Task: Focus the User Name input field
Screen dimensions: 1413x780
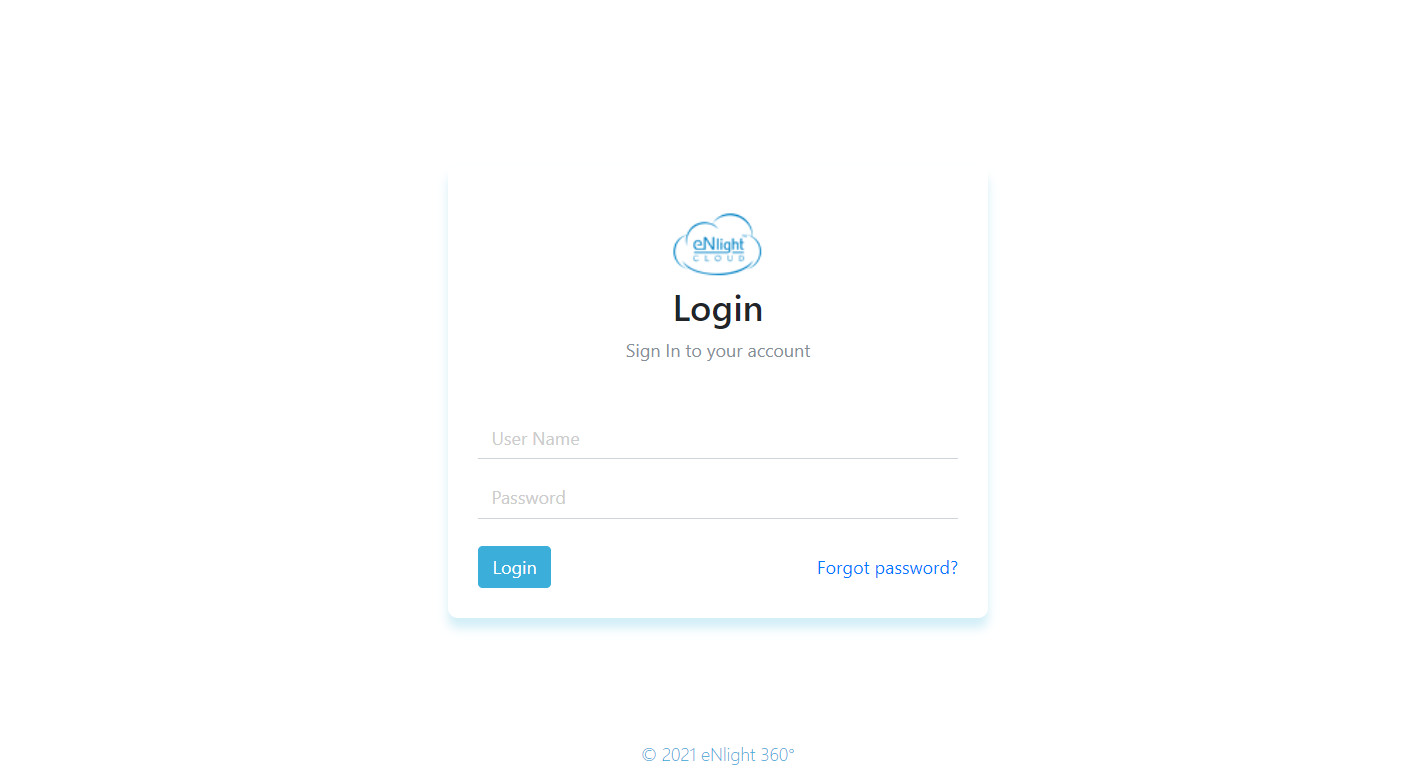Action: coord(718,439)
